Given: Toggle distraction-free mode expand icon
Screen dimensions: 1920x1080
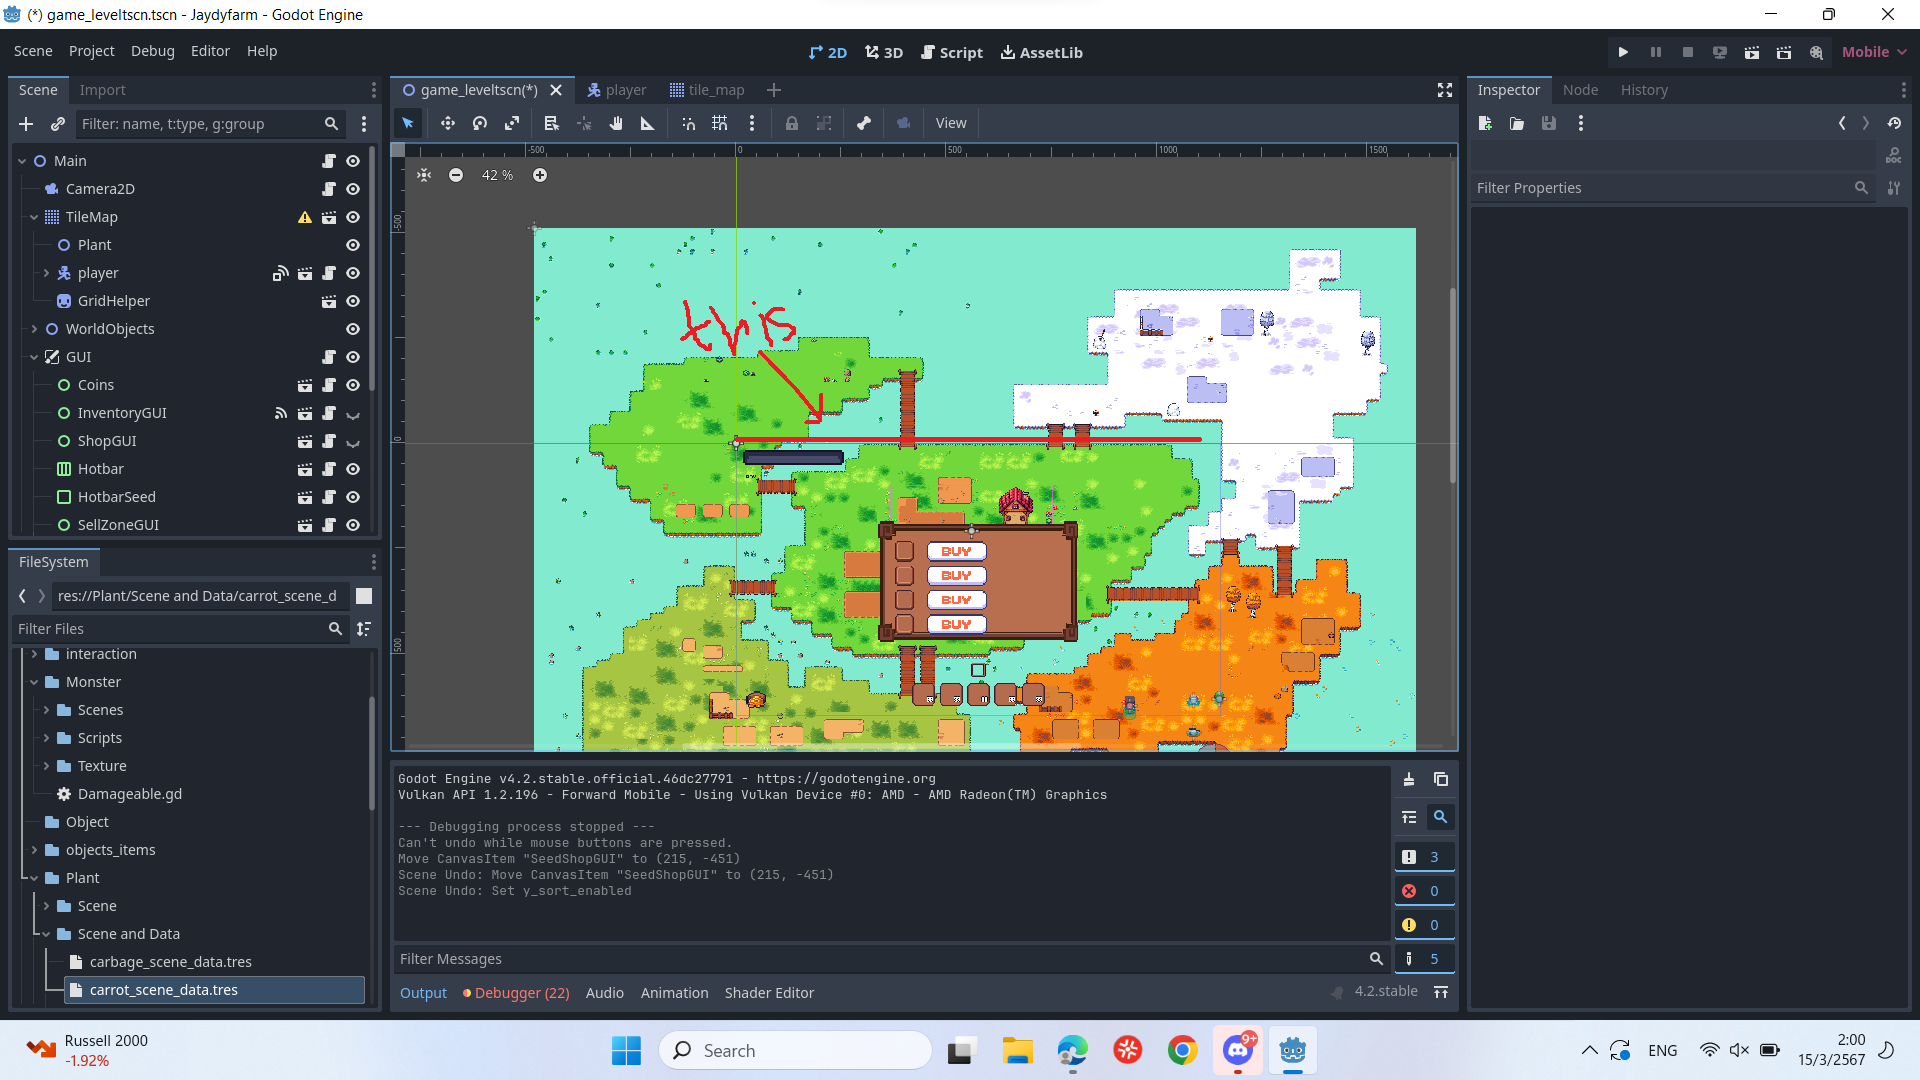Looking at the screenshot, I should [x=1445, y=90].
